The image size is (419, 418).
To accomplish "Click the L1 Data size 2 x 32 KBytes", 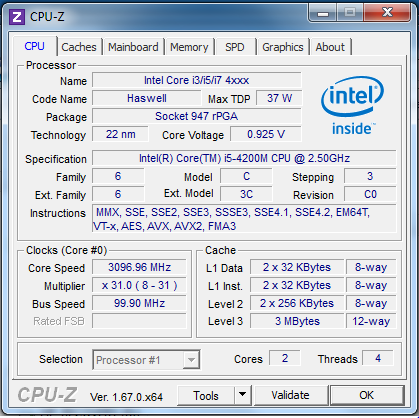I will (297, 267).
